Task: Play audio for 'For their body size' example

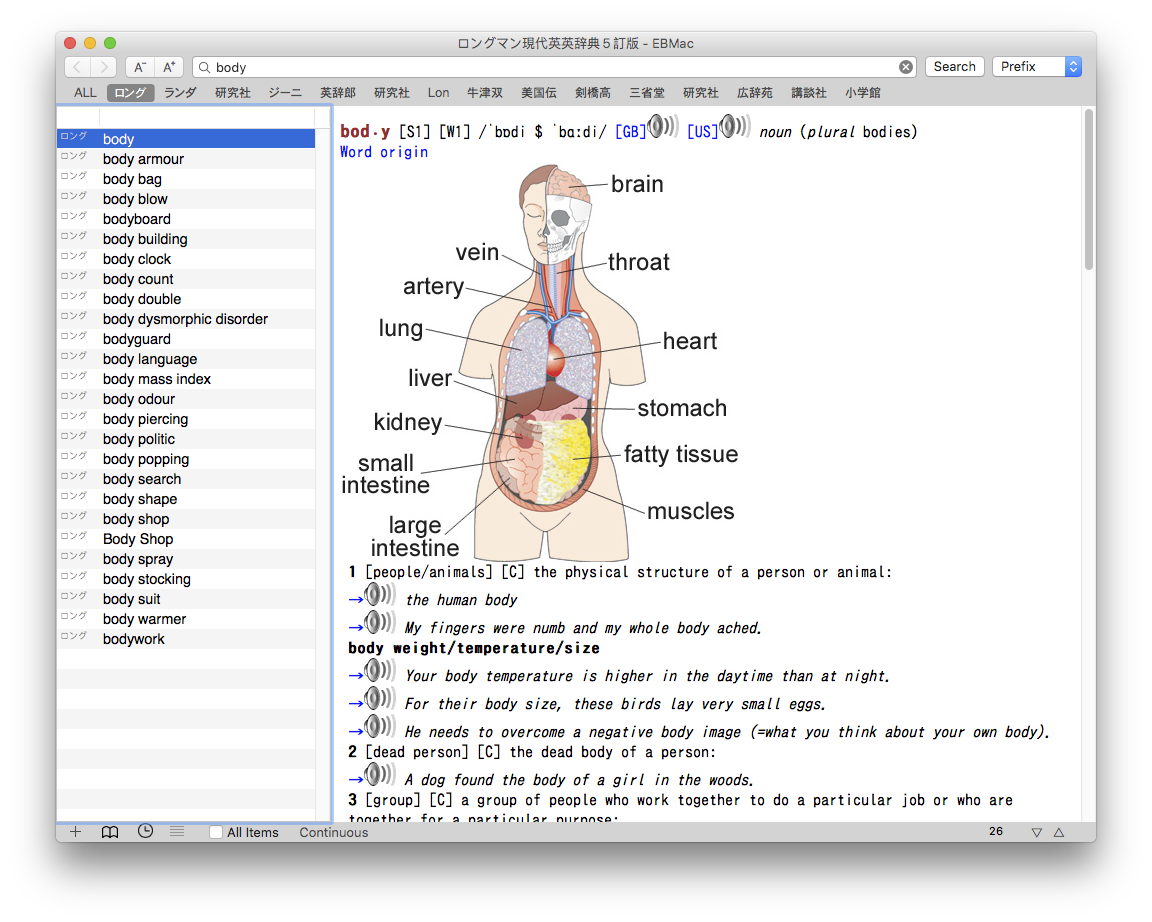Action: click(x=381, y=699)
